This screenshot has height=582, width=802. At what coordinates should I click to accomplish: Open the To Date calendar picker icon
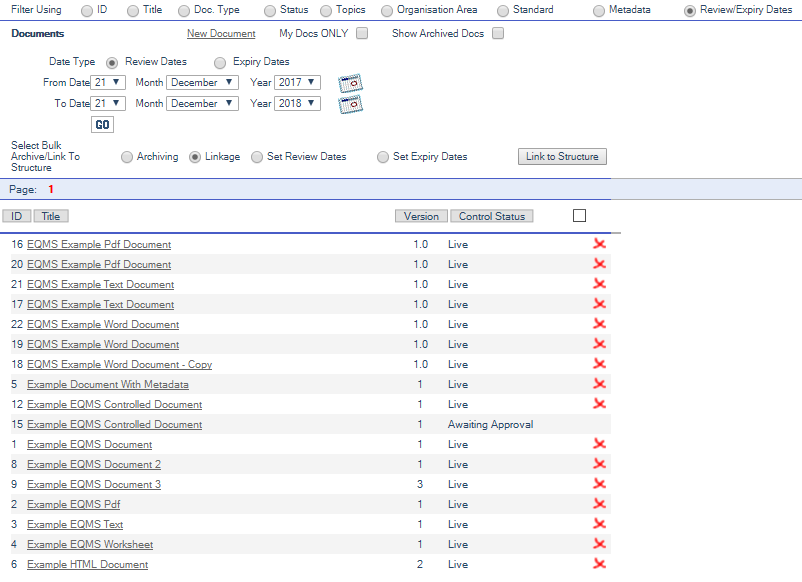click(x=350, y=104)
